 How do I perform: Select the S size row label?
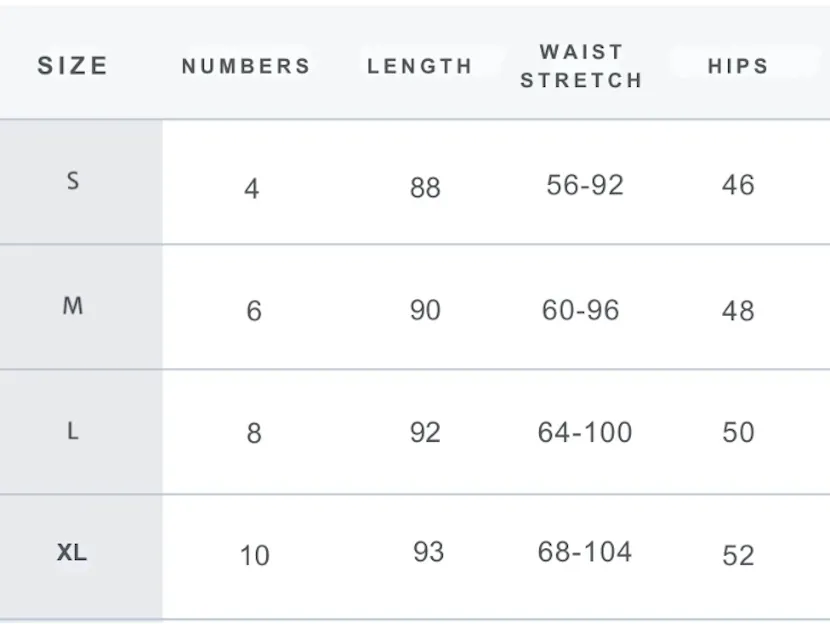tap(73, 181)
